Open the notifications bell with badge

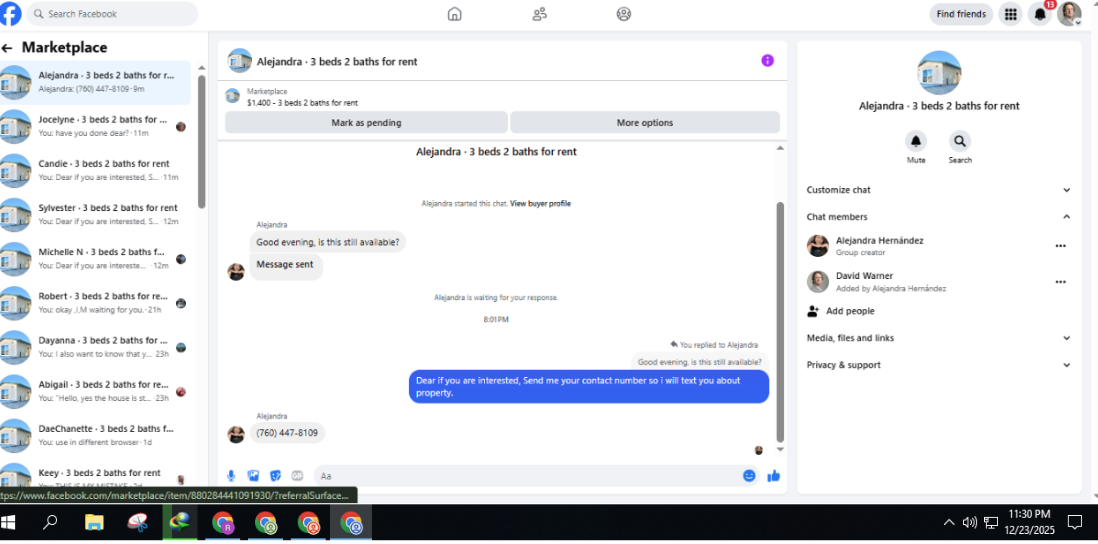pyautogui.click(x=1040, y=14)
